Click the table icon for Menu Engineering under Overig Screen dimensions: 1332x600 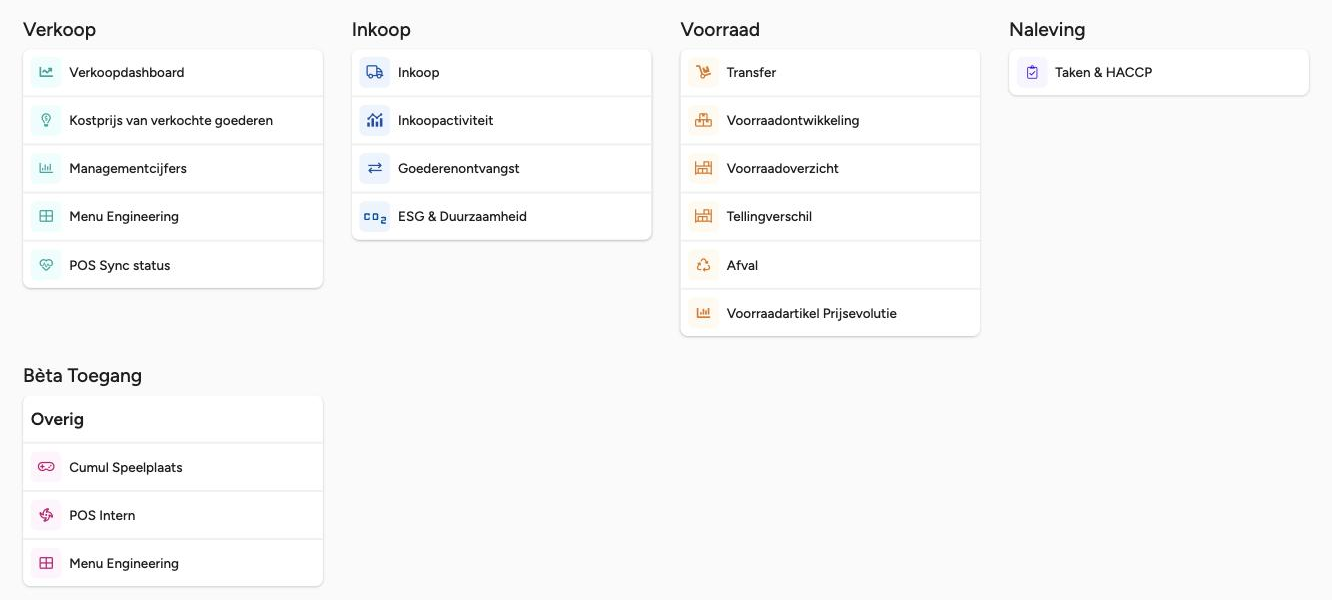click(x=46, y=563)
